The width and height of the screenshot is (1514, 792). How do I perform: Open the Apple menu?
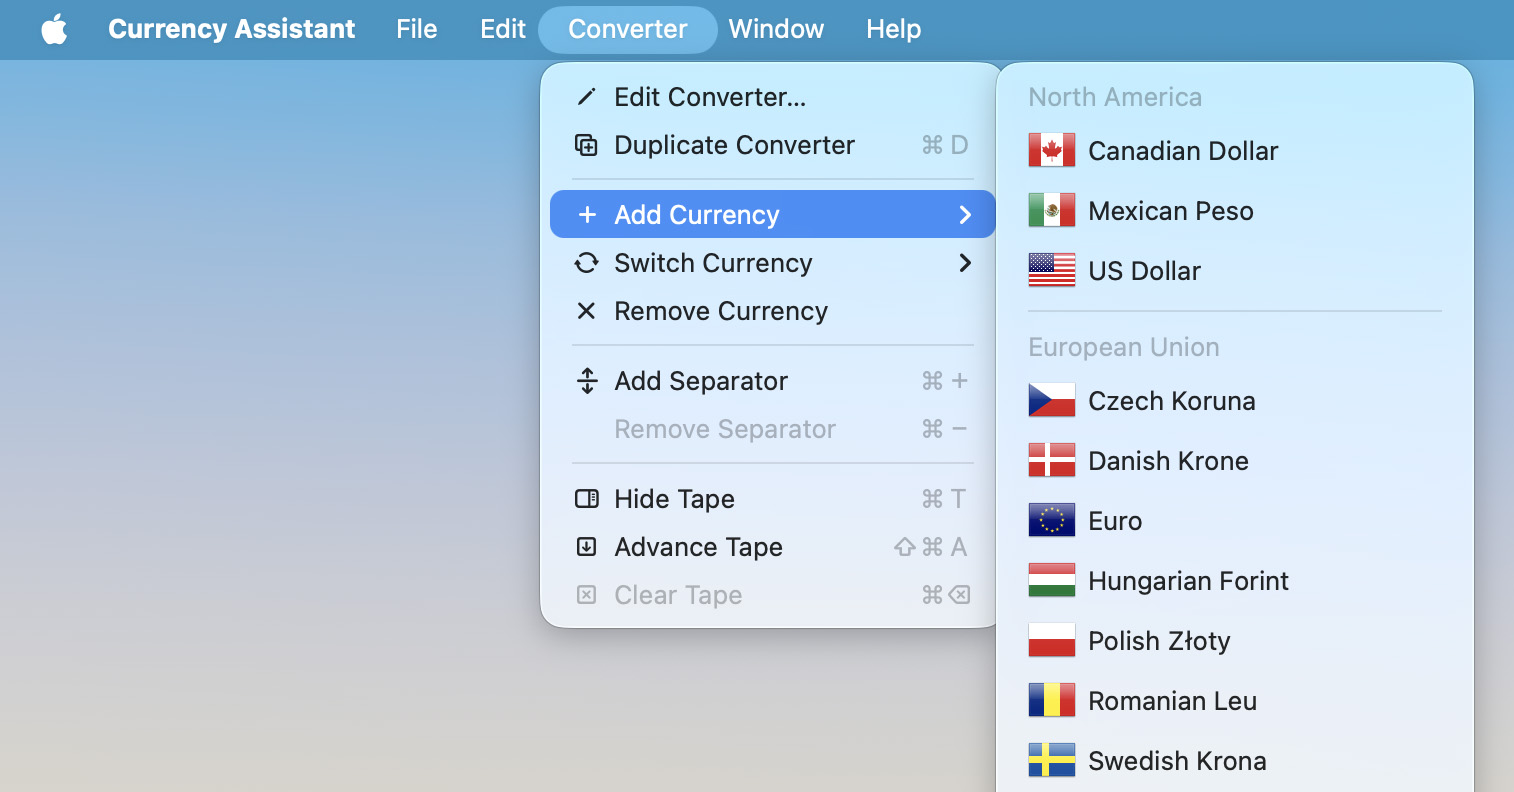(x=55, y=29)
